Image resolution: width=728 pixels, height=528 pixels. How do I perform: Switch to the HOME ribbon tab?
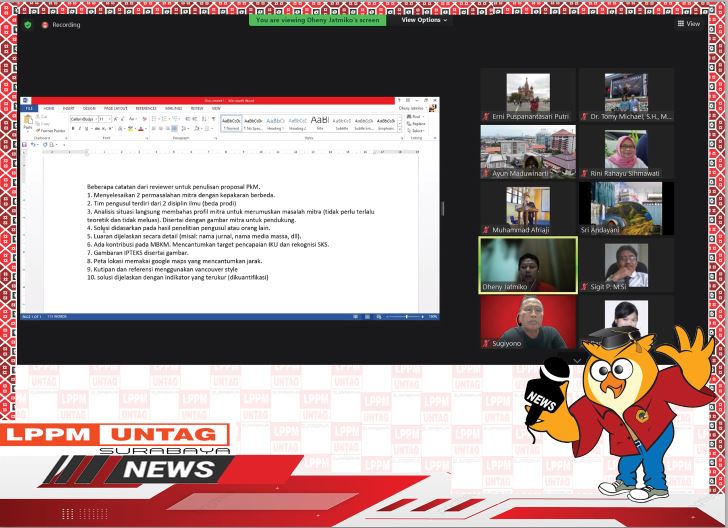[x=48, y=108]
